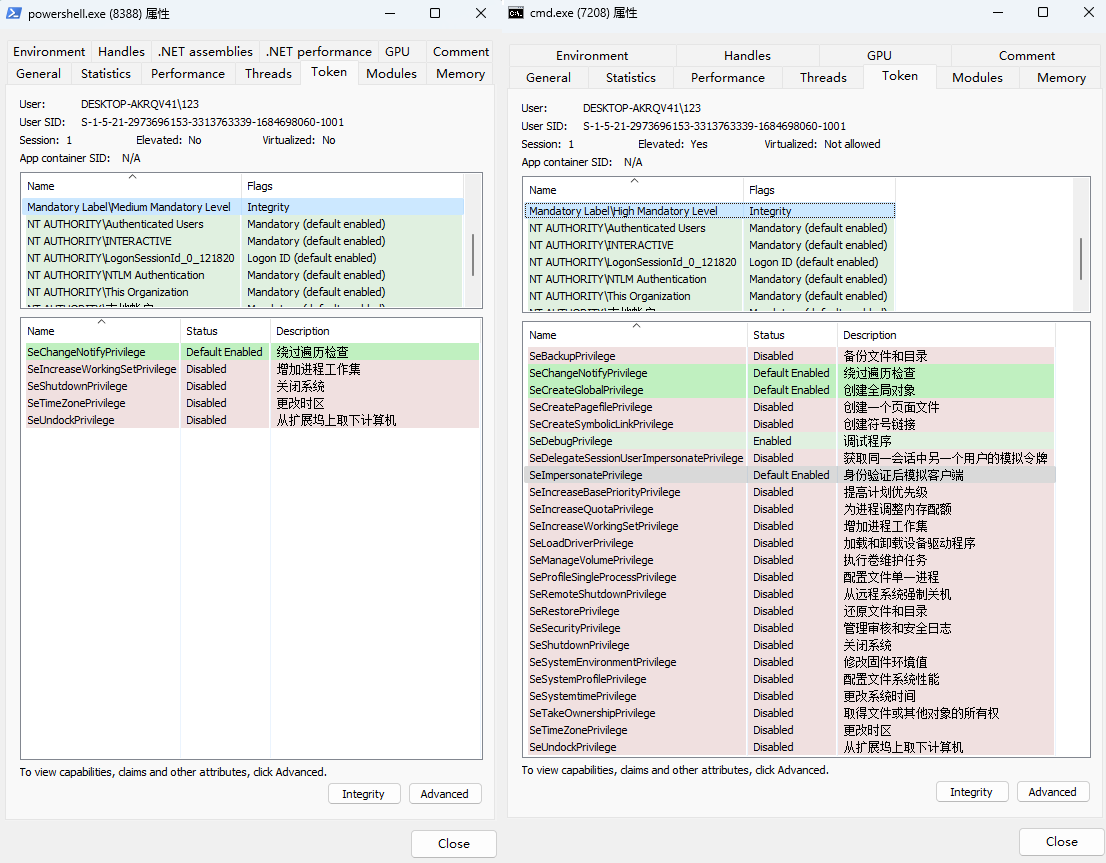Open Comment tab in cmd.exe window
Screen dimensions: 1106x863
click(1026, 55)
